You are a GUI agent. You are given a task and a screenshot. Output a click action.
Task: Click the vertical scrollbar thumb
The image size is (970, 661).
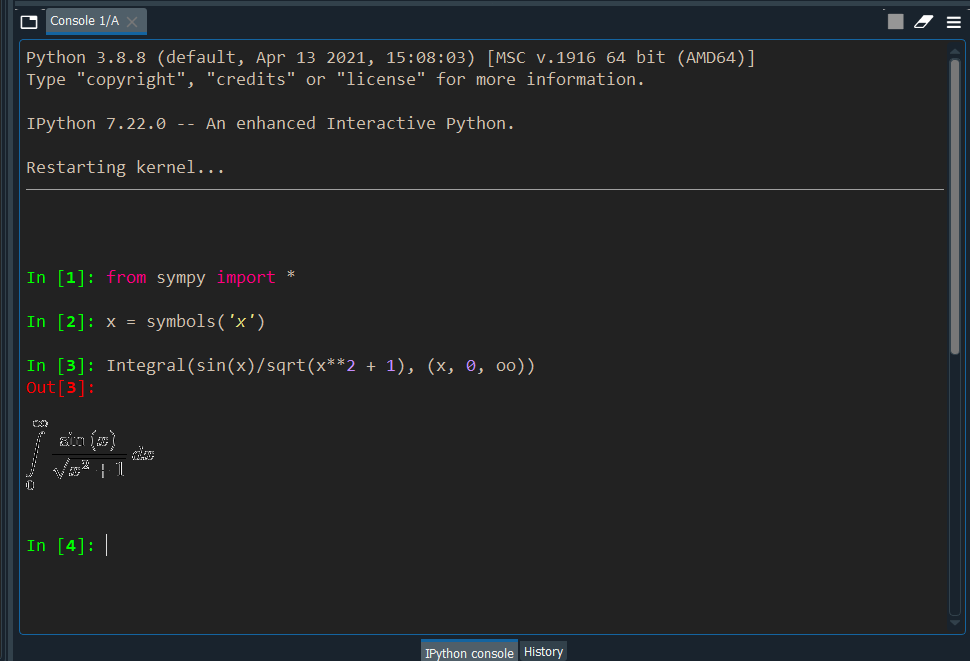point(955,200)
